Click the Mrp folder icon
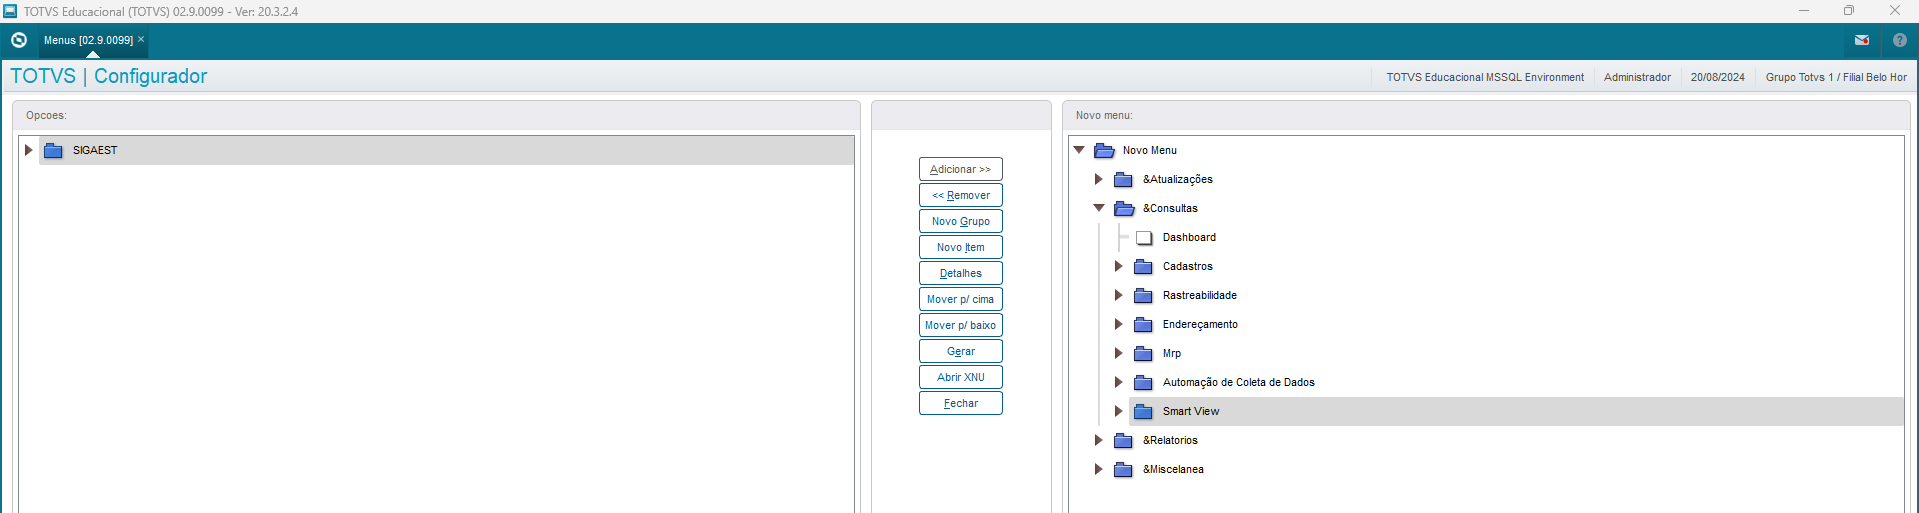1919x513 pixels. point(1144,353)
